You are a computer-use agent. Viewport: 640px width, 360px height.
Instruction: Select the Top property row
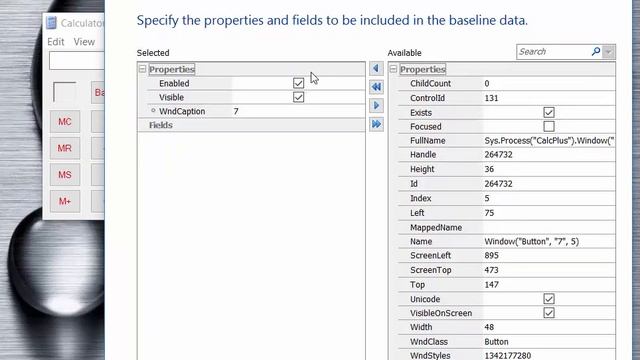(x=507, y=284)
